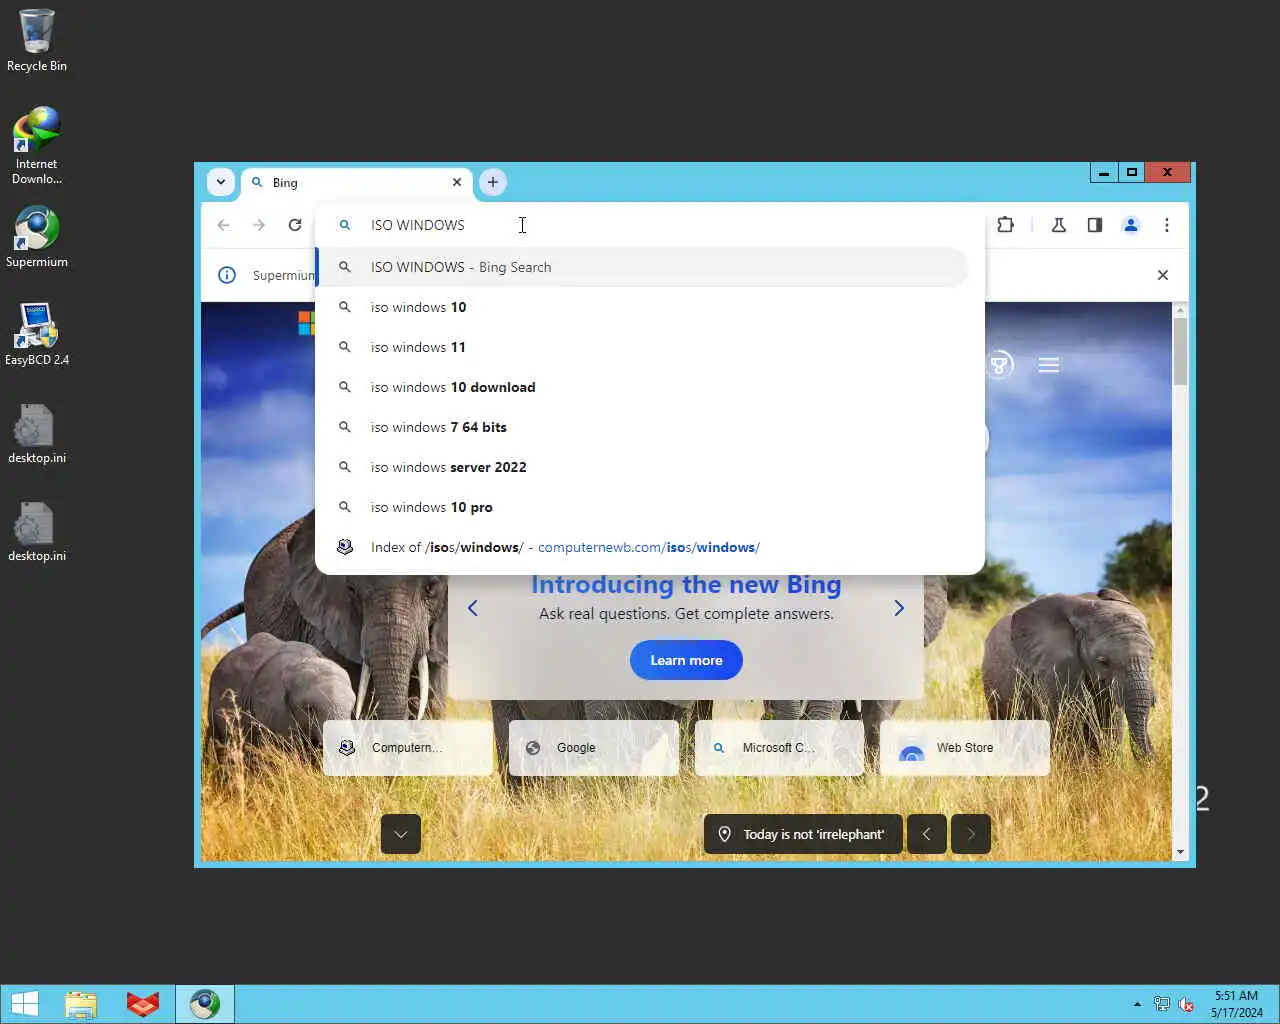Choose suggestion 'iso windows 11'
This screenshot has width=1280, height=1024.
pos(643,347)
